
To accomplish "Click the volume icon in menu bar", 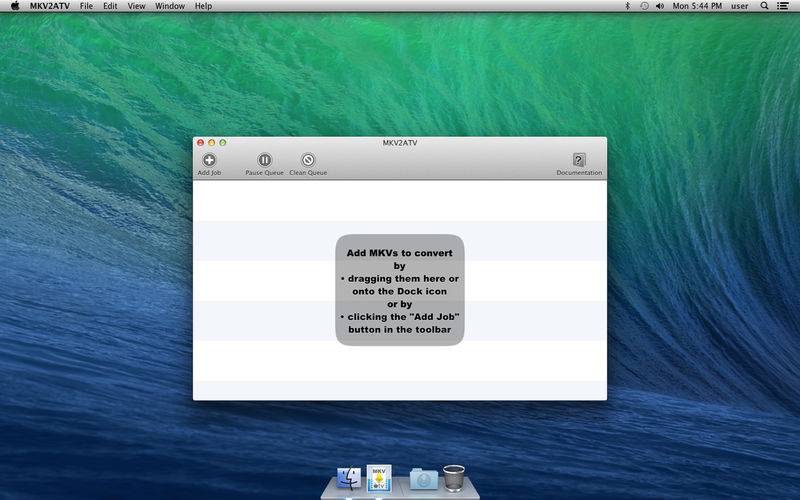I will (x=660, y=6).
